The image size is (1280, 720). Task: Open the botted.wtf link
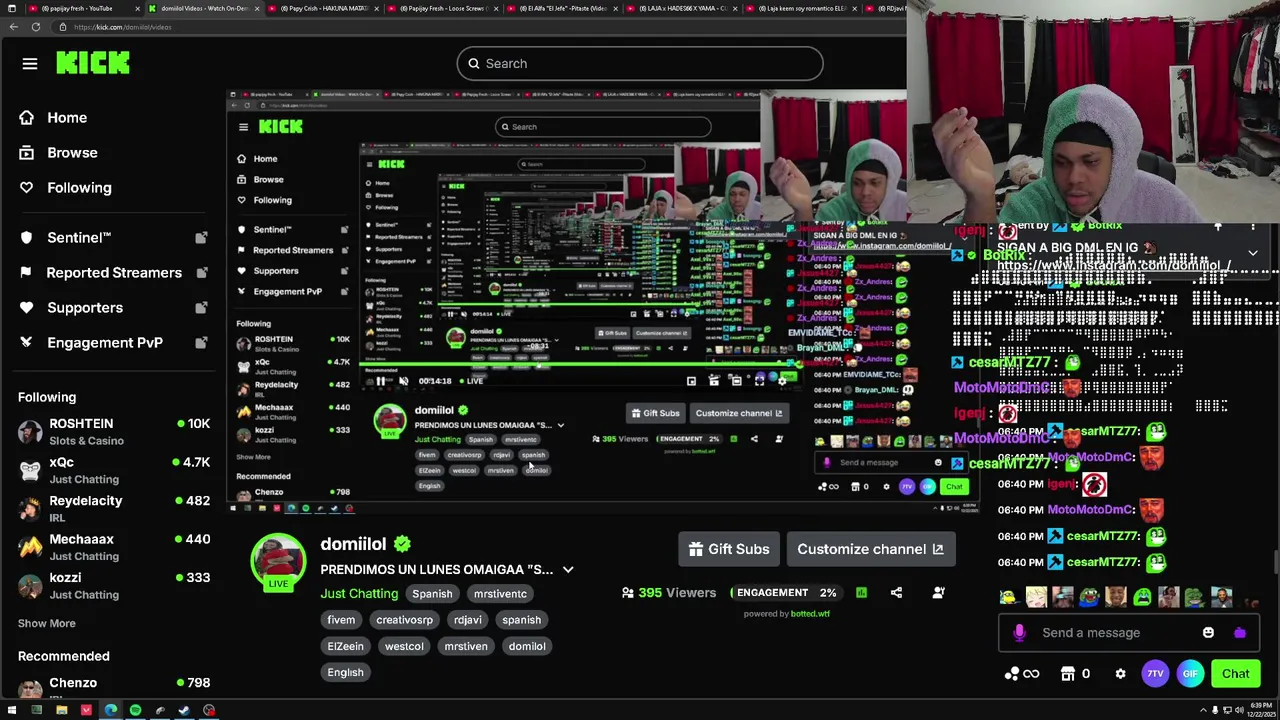click(809, 614)
